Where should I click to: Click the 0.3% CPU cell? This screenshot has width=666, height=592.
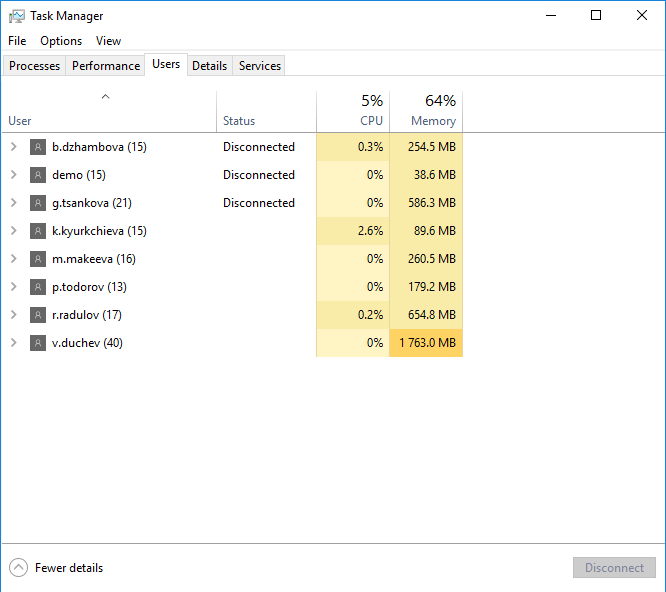353,147
